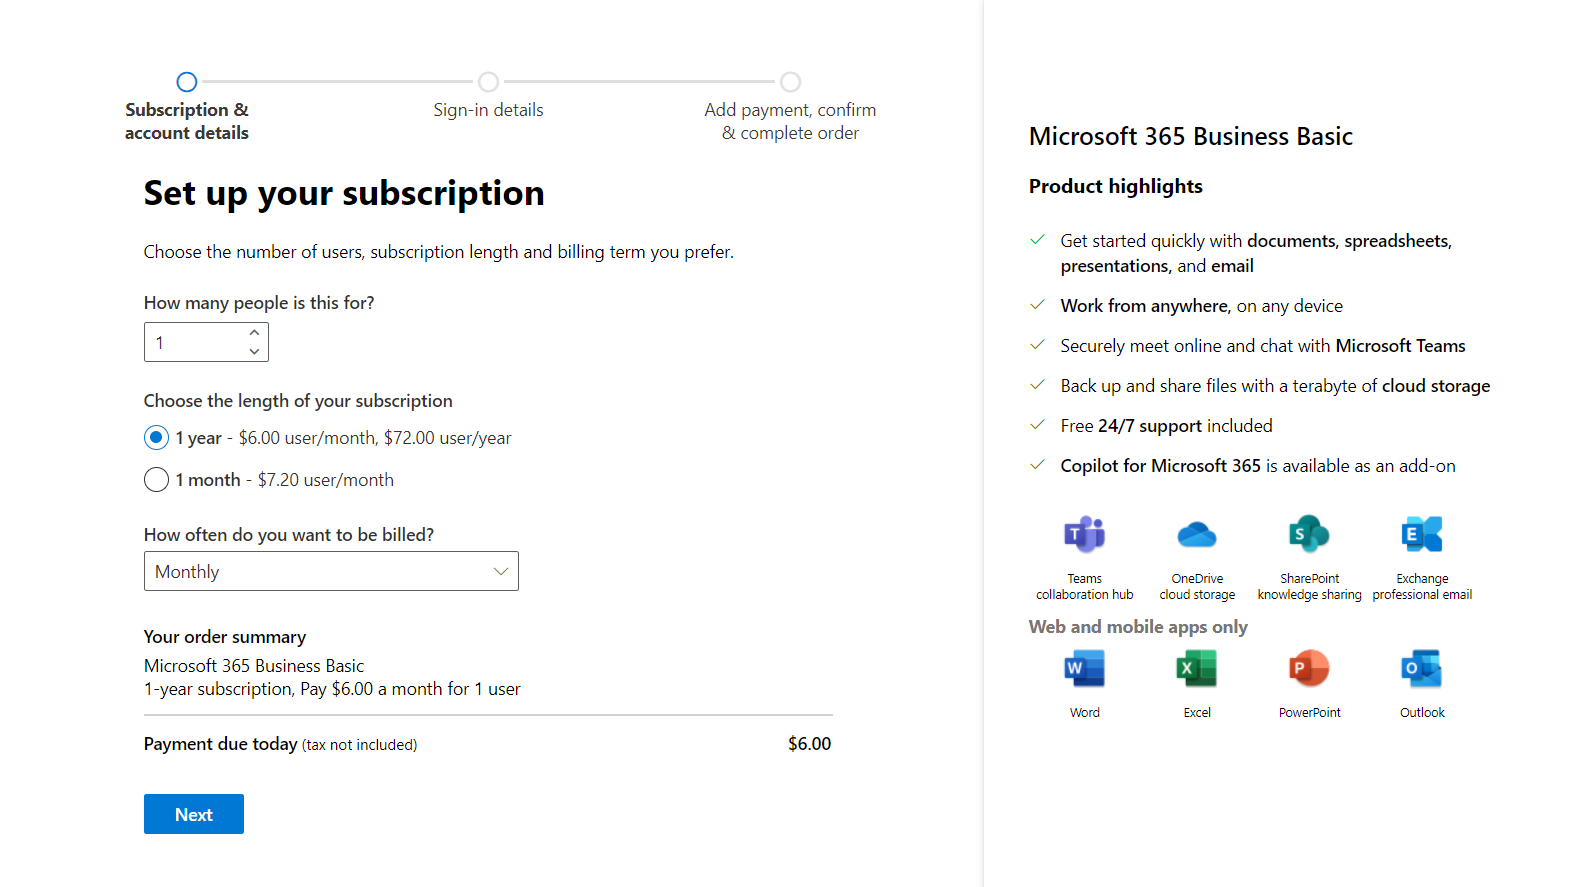Select the 1 month subscription option

click(x=156, y=480)
